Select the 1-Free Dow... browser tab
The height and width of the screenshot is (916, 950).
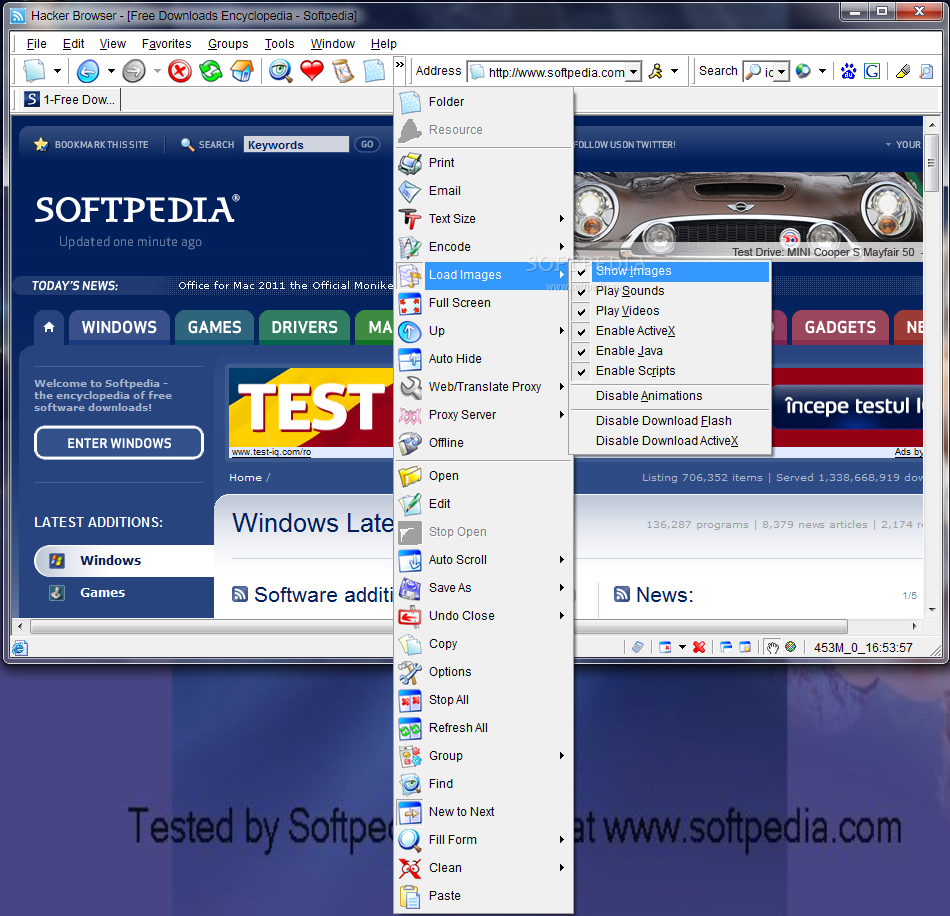[70, 99]
